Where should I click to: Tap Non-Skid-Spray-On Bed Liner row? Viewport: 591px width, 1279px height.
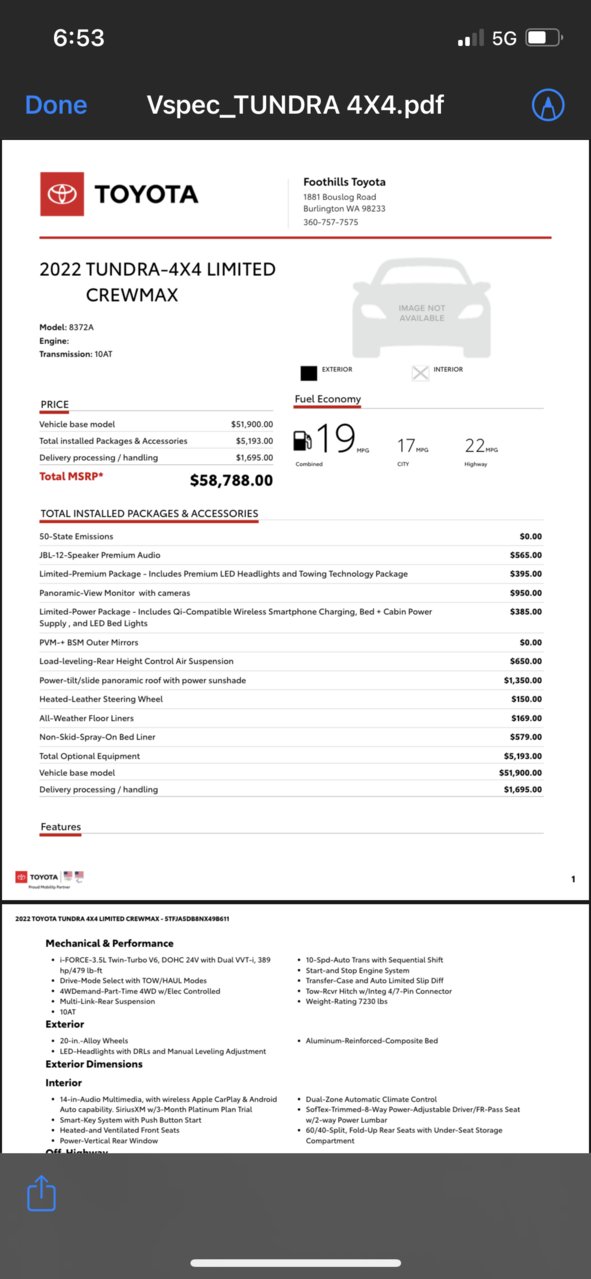coord(291,737)
